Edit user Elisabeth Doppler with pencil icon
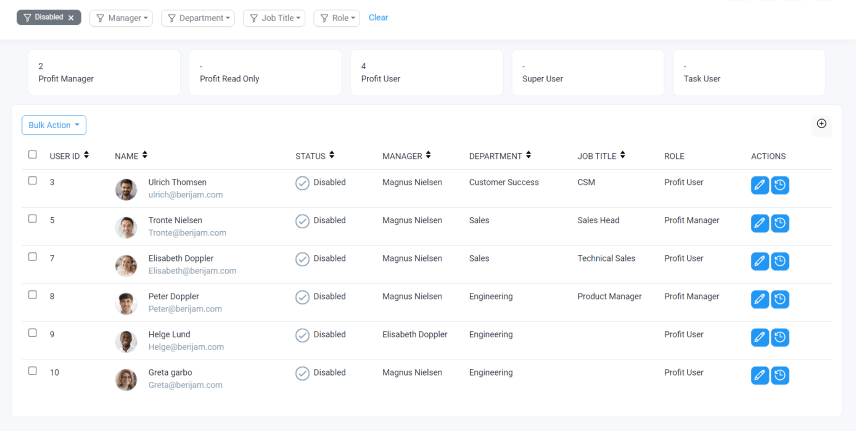 [760, 262]
